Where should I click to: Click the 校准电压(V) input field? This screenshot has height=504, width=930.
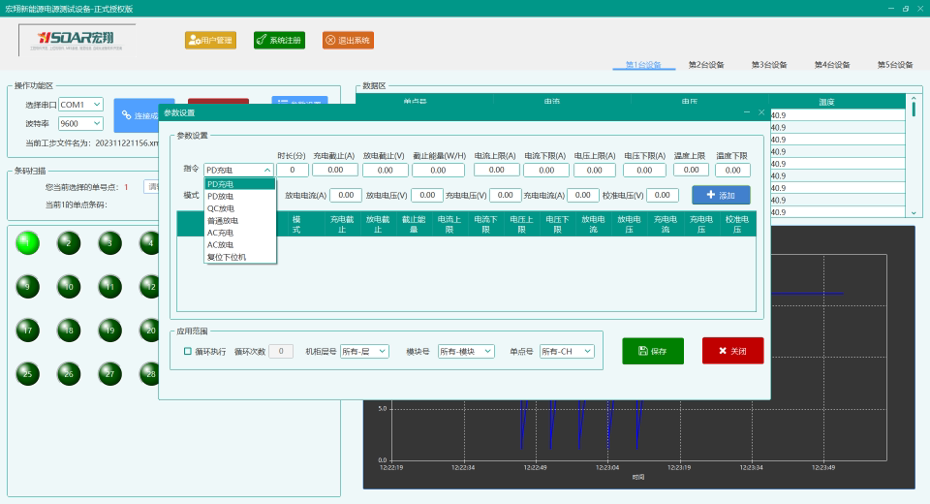tap(662, 195)
